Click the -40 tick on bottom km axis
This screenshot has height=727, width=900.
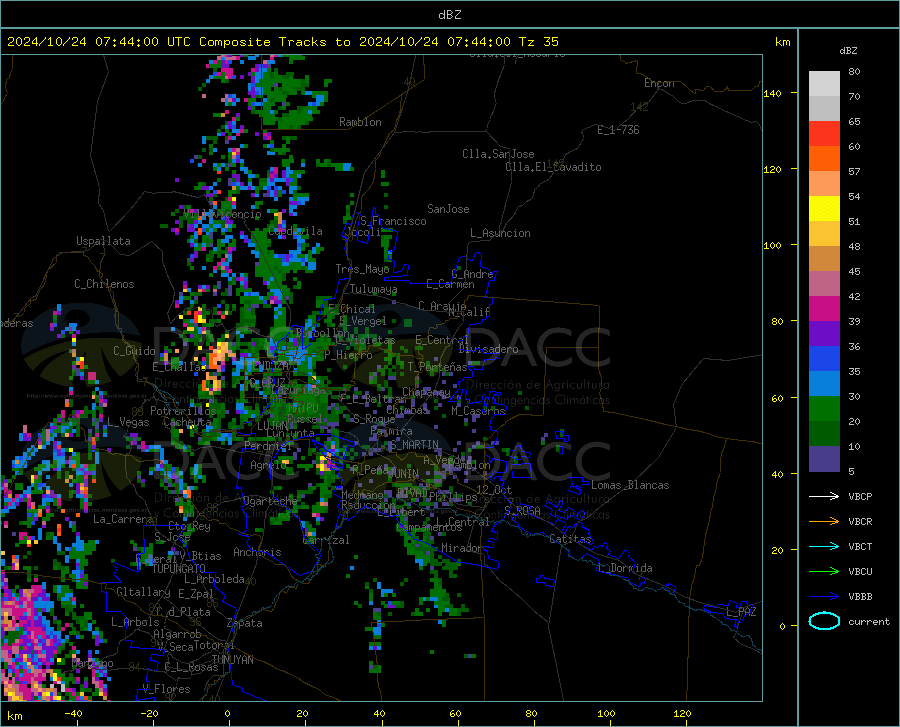(x=73, y=713)
